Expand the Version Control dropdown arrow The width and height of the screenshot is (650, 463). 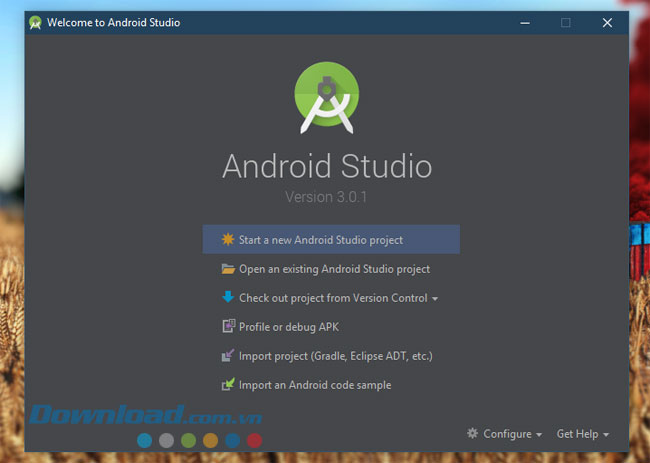(x=435, y=299)
